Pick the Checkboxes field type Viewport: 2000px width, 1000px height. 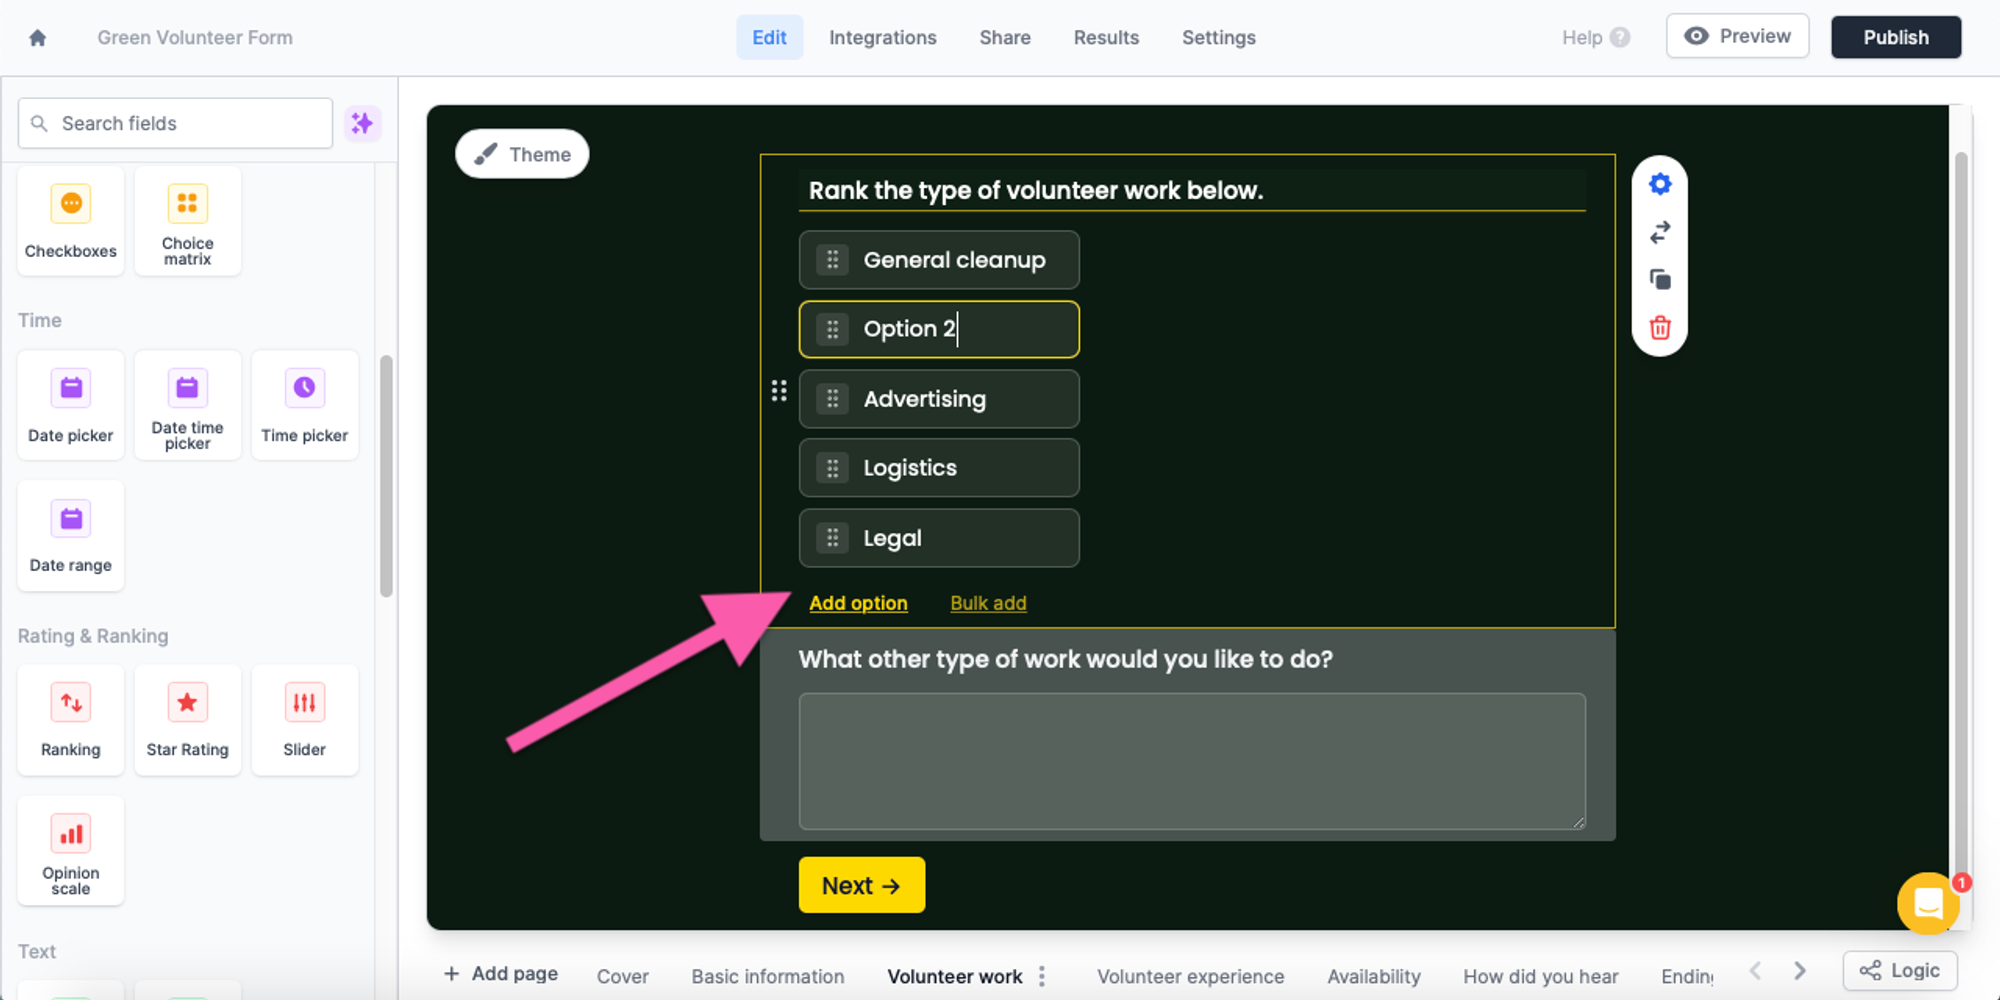[71, 221]
